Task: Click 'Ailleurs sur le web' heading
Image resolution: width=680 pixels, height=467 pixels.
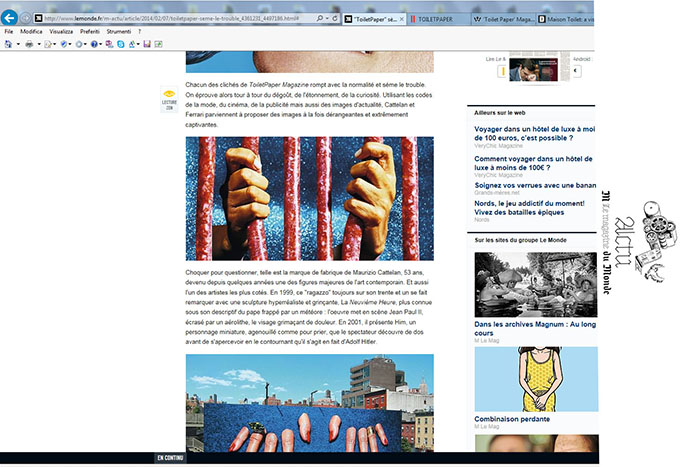Action: click(500, 113)
